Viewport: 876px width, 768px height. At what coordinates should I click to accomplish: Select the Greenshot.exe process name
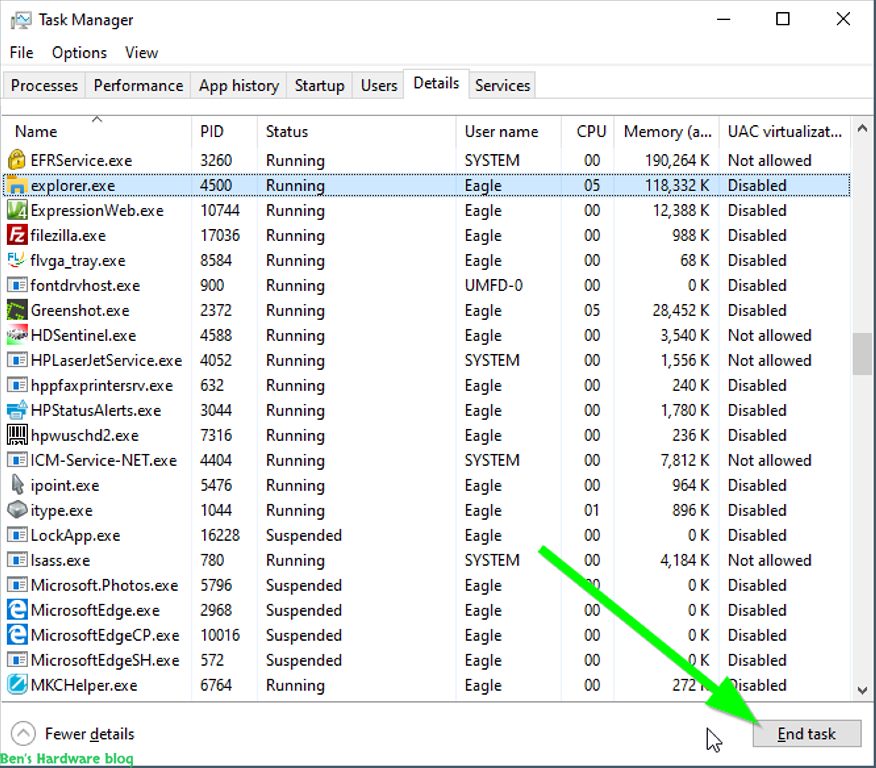(80, 311)
